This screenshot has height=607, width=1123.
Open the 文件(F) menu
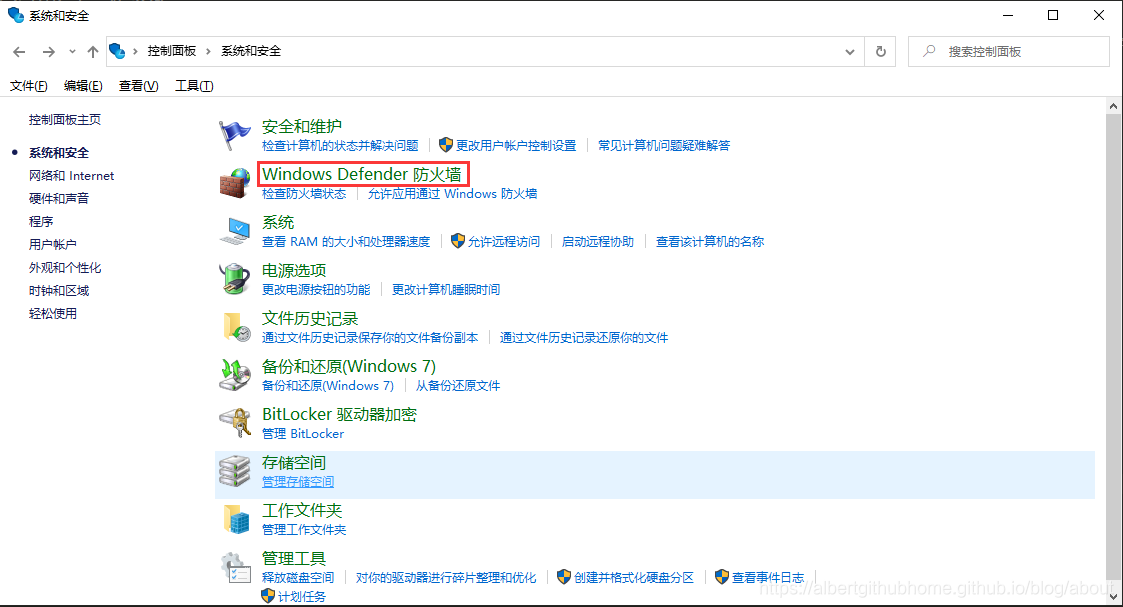click(29, 86)
